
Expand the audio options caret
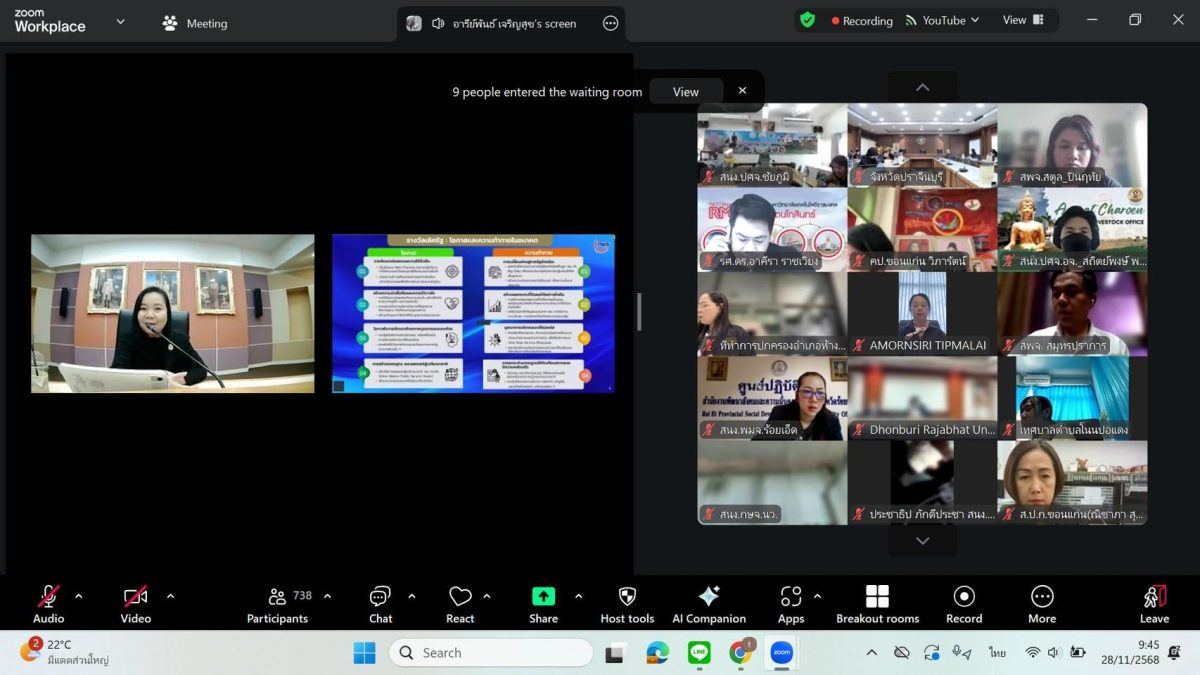tap(79, 596)
